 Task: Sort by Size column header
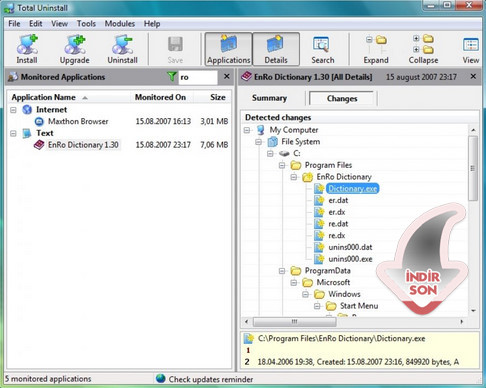(x=218, y=97)
